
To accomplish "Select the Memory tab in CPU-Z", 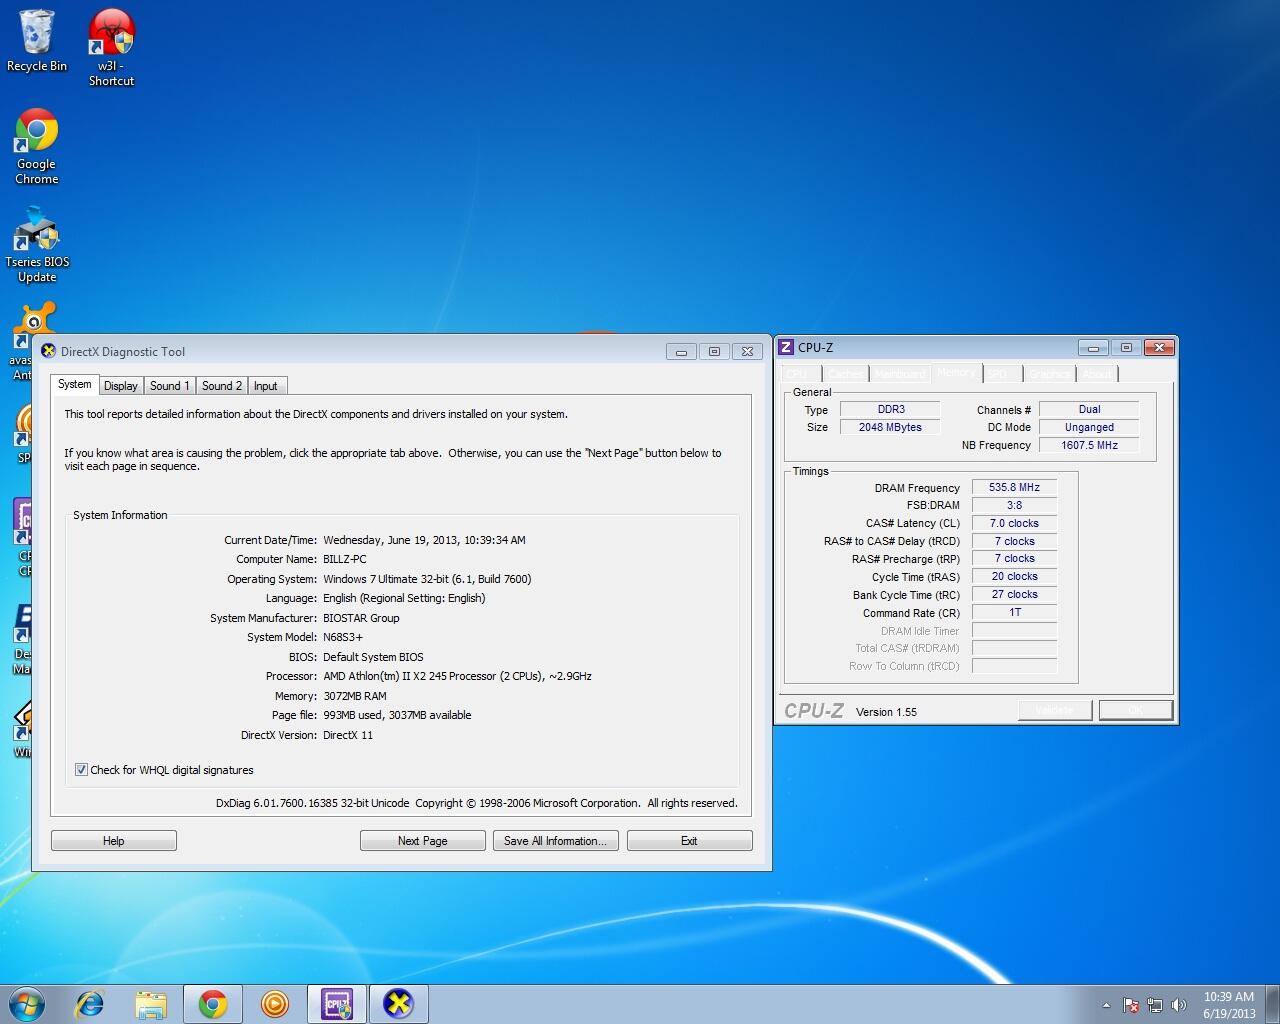I will click(956, 373).
